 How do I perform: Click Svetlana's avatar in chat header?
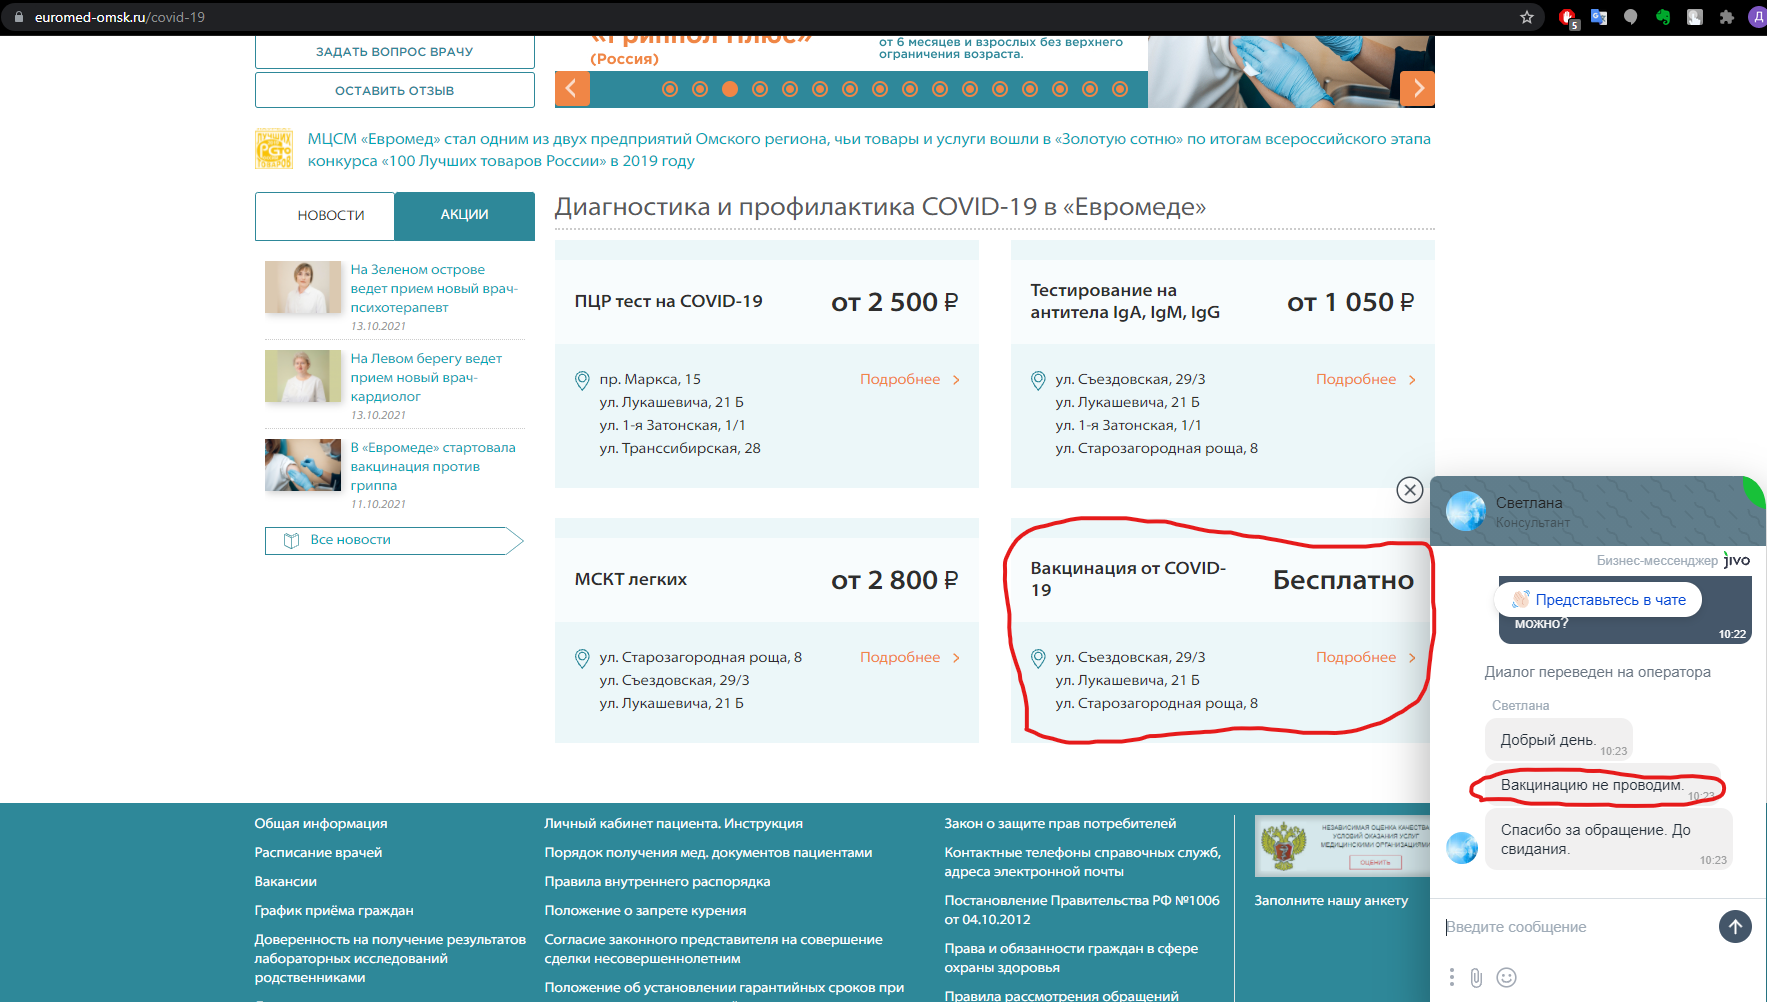[1466, 511]
